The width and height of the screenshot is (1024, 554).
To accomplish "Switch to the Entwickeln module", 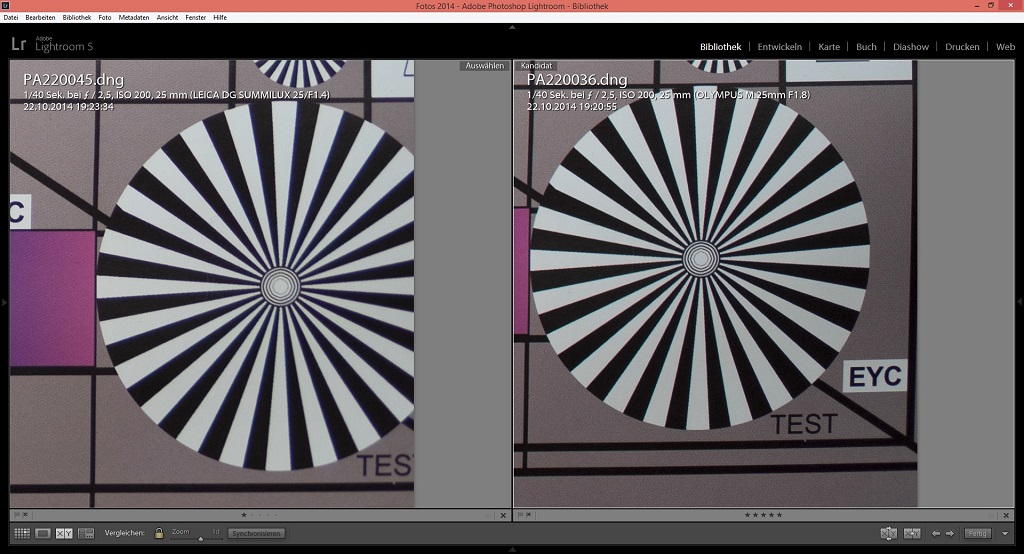I will click(779, 46).
